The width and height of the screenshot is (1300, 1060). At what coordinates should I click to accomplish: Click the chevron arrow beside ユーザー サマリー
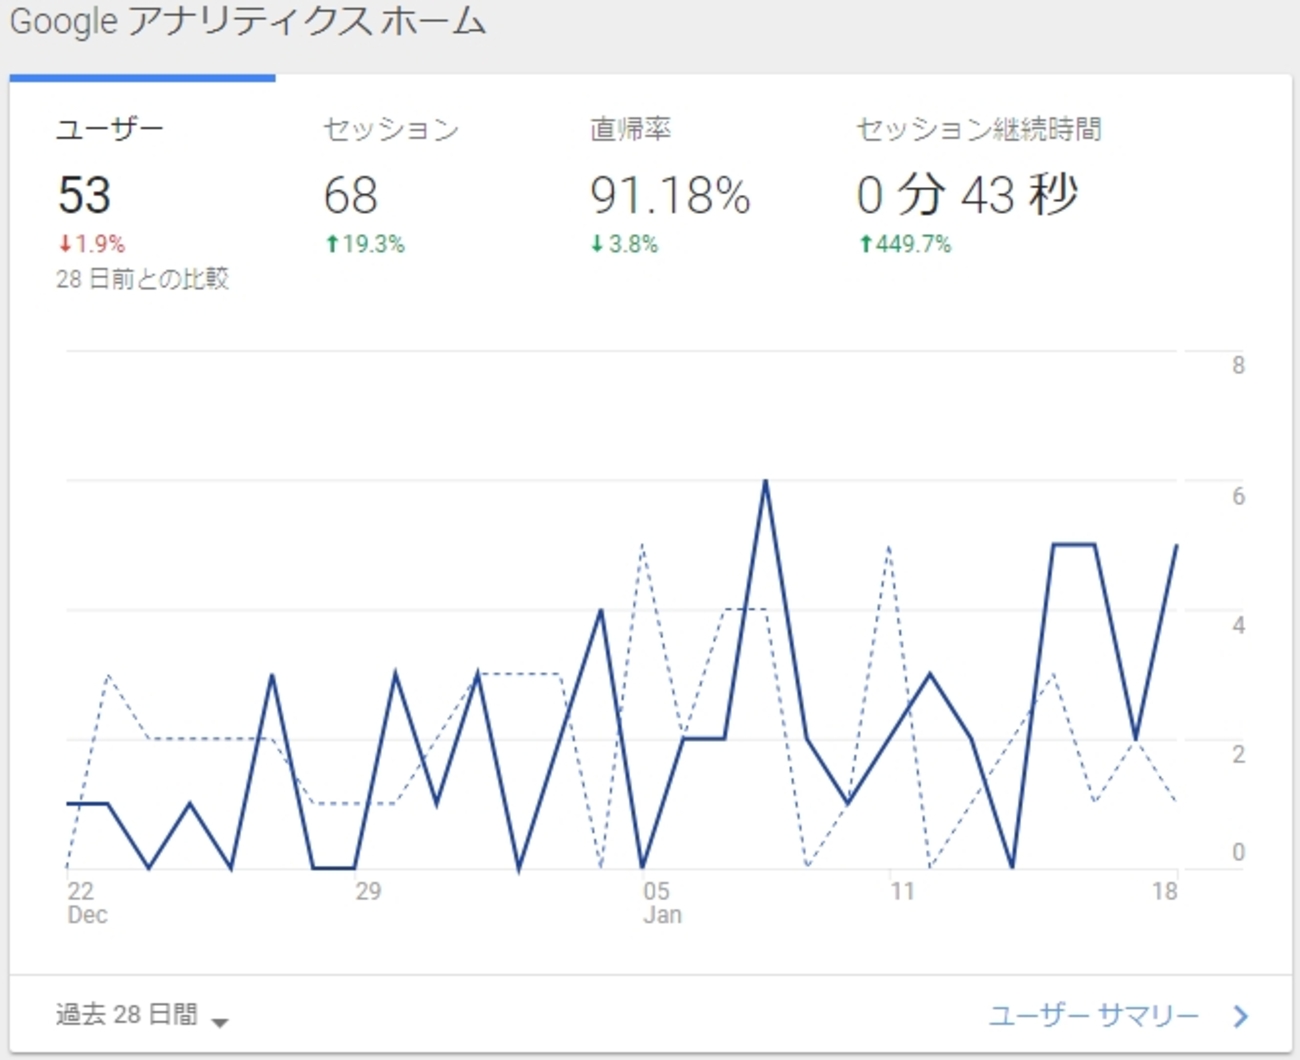[x=1241, y=1016]
